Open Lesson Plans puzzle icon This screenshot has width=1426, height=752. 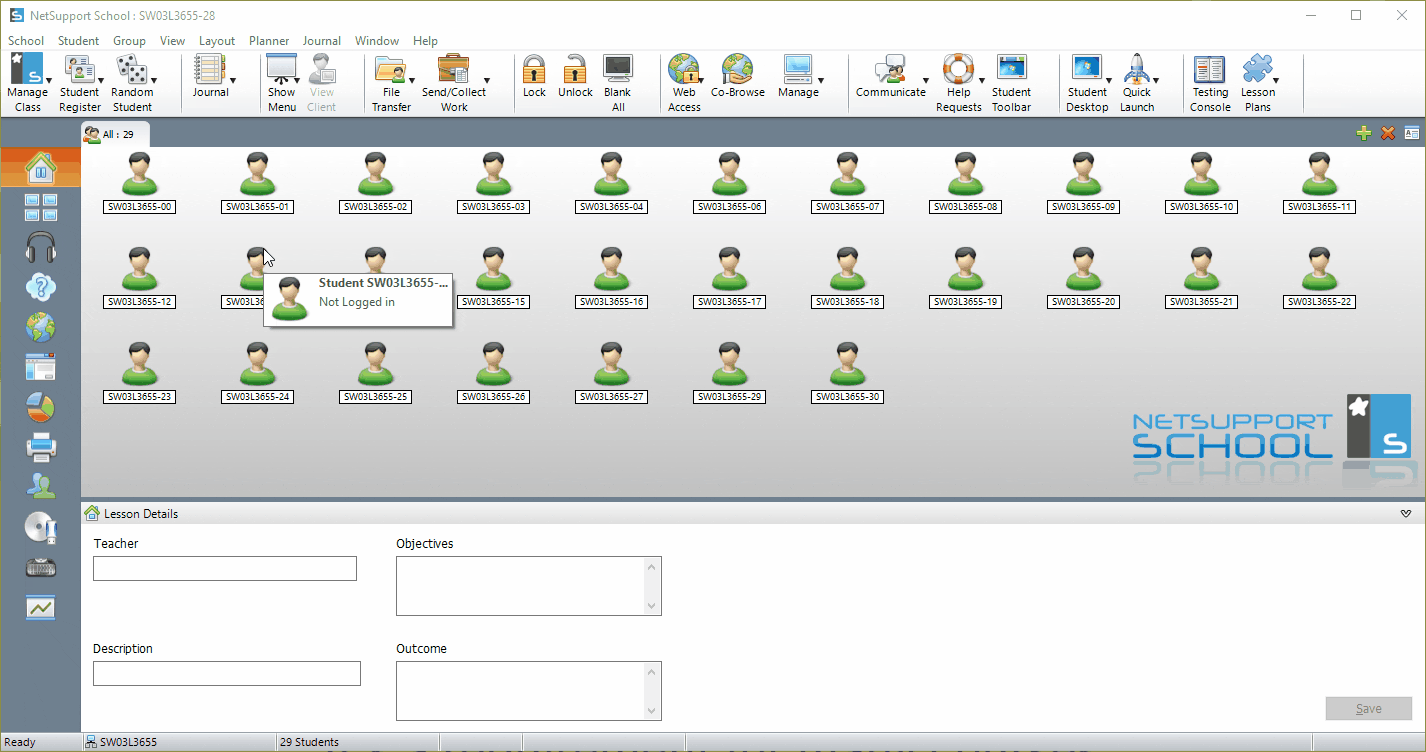coord(1257,69)
